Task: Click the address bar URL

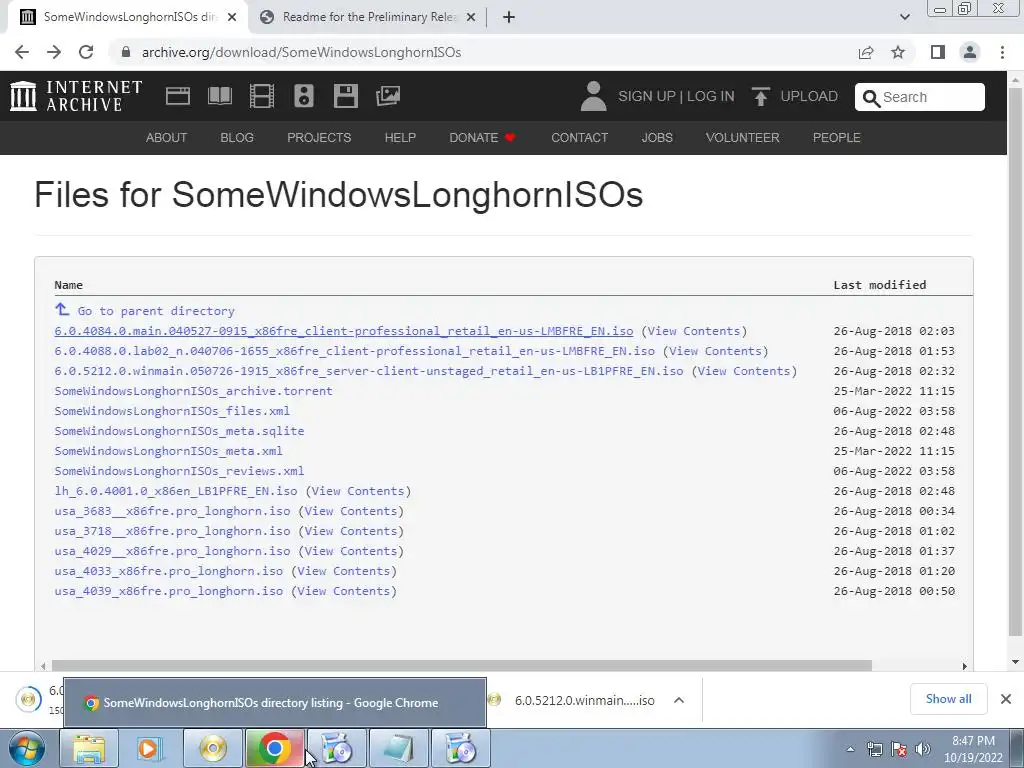Action: pyautogui.click(x=301, y=52)
